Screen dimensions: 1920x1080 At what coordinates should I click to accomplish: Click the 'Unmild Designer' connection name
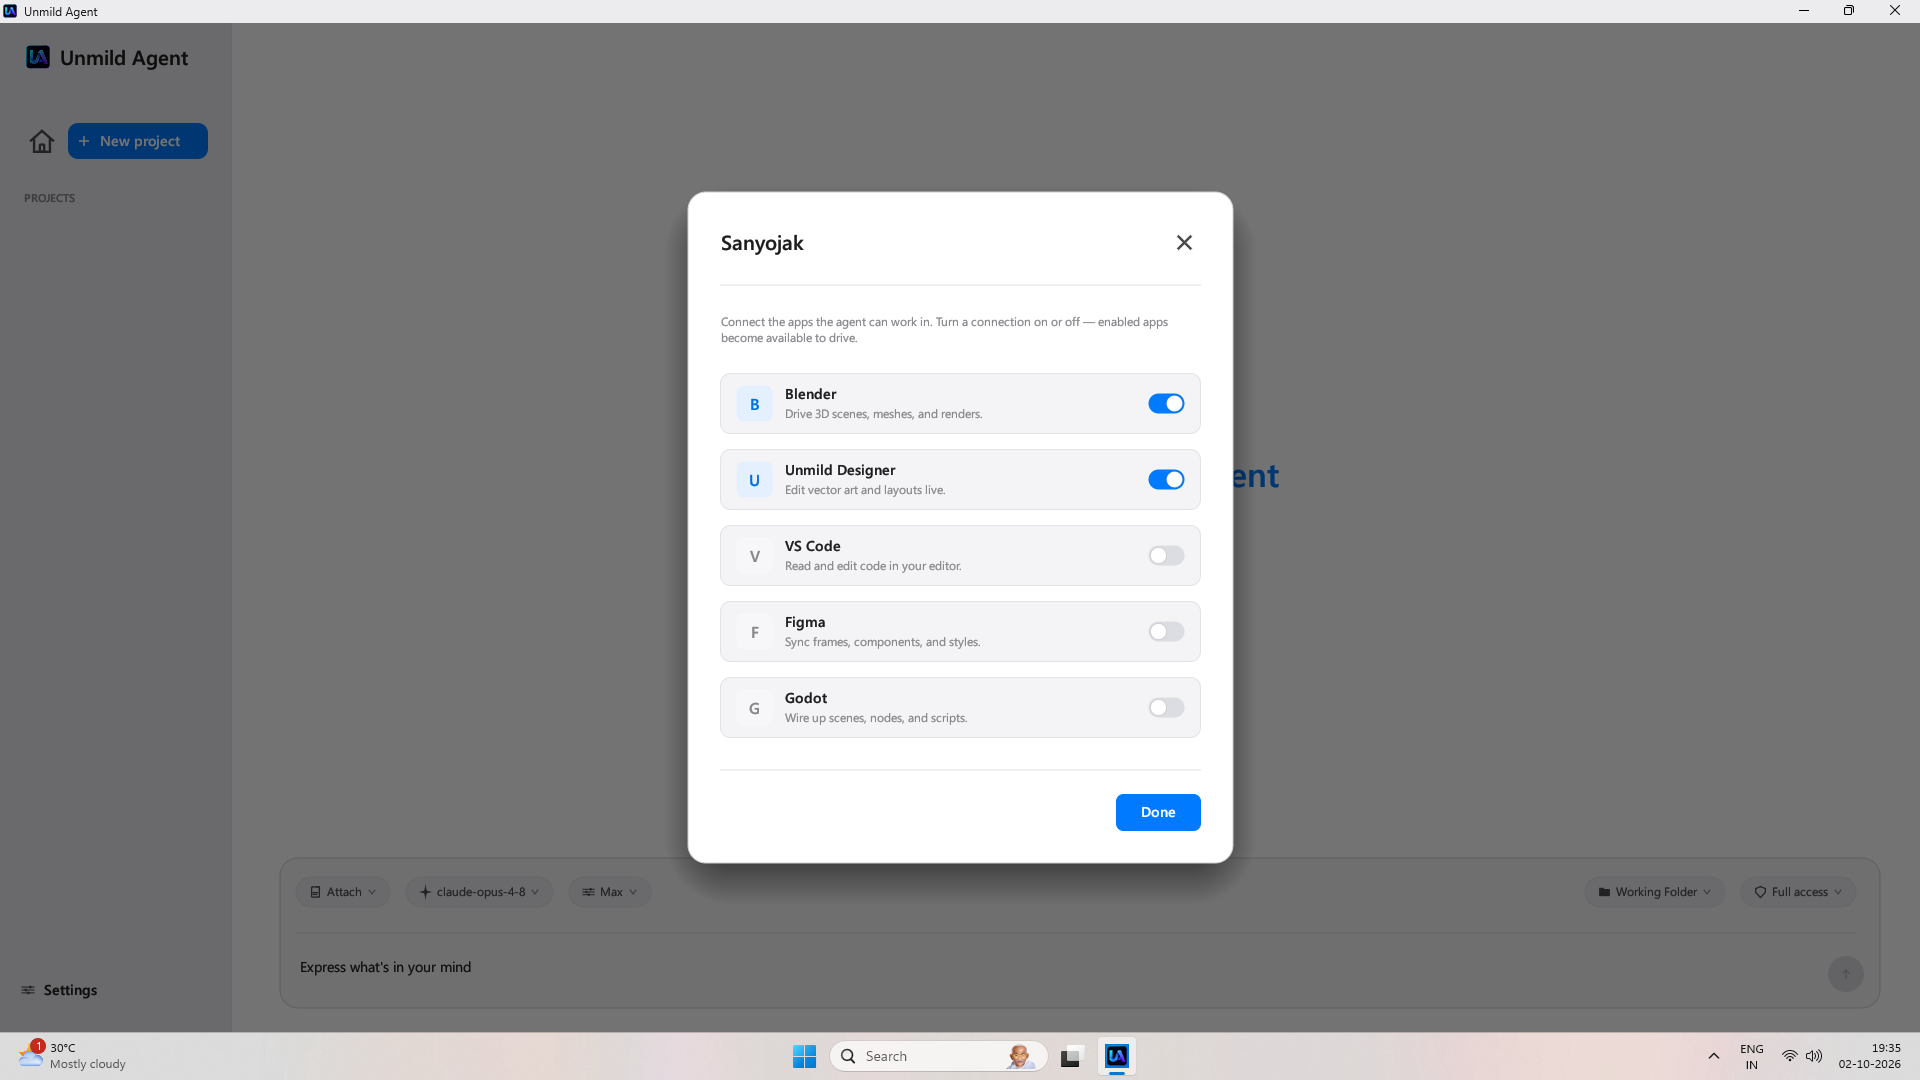840,470
